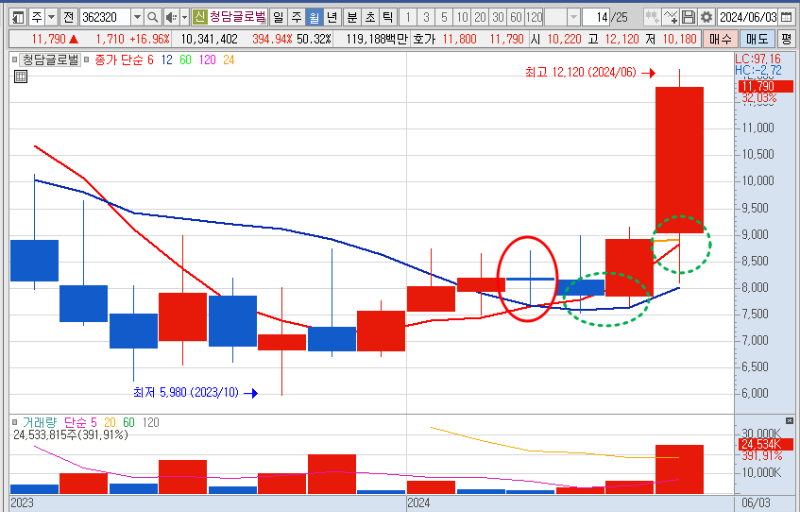Select interval 10 button
800x512 pixels.
[462, 17]
